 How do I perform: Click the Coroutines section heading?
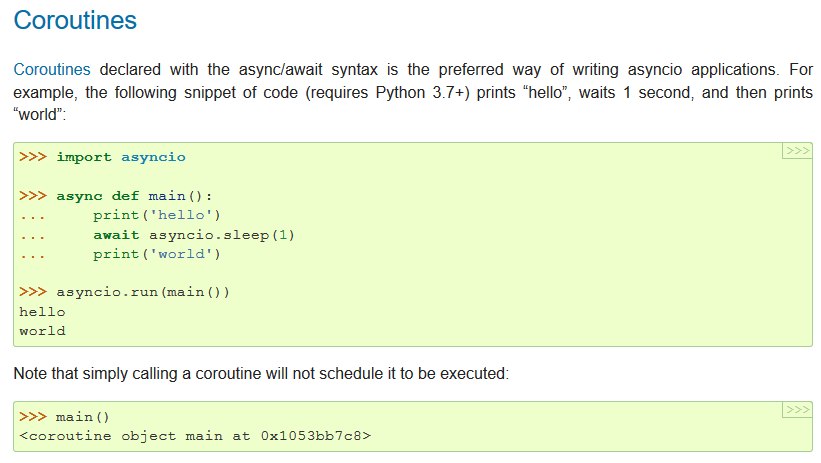(x=75, y=20)
